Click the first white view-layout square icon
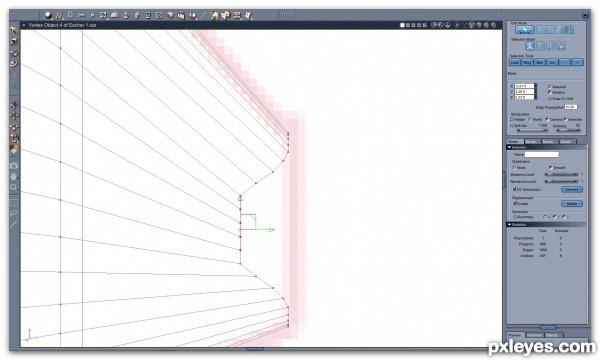The height and width of the screenshot is (360, 600). point(402,25)
